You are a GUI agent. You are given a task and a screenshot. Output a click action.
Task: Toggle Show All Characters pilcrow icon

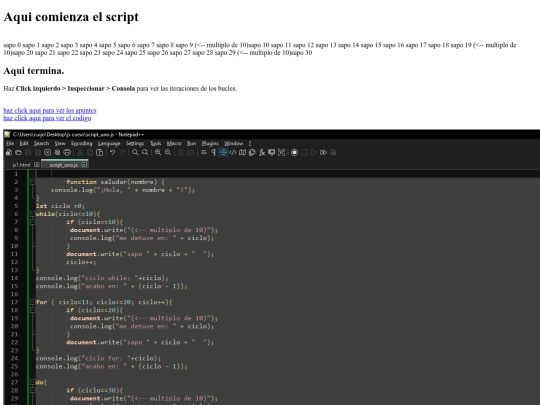[213, 152]
